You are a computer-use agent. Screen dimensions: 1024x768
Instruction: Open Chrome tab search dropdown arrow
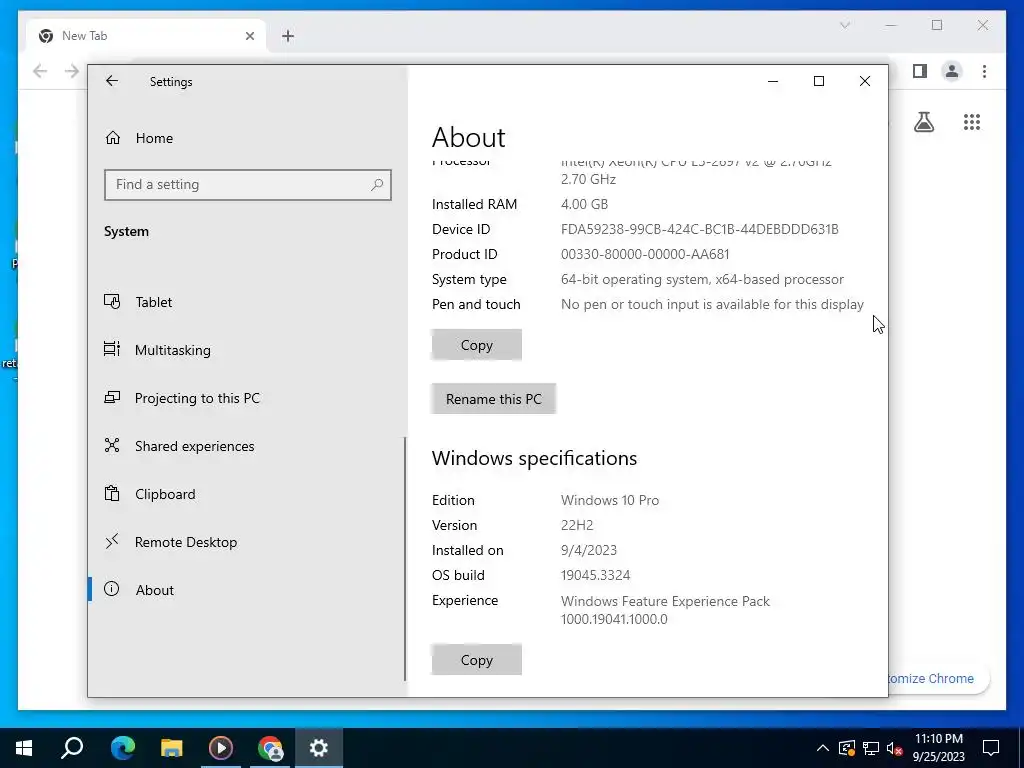coord(845,25)
